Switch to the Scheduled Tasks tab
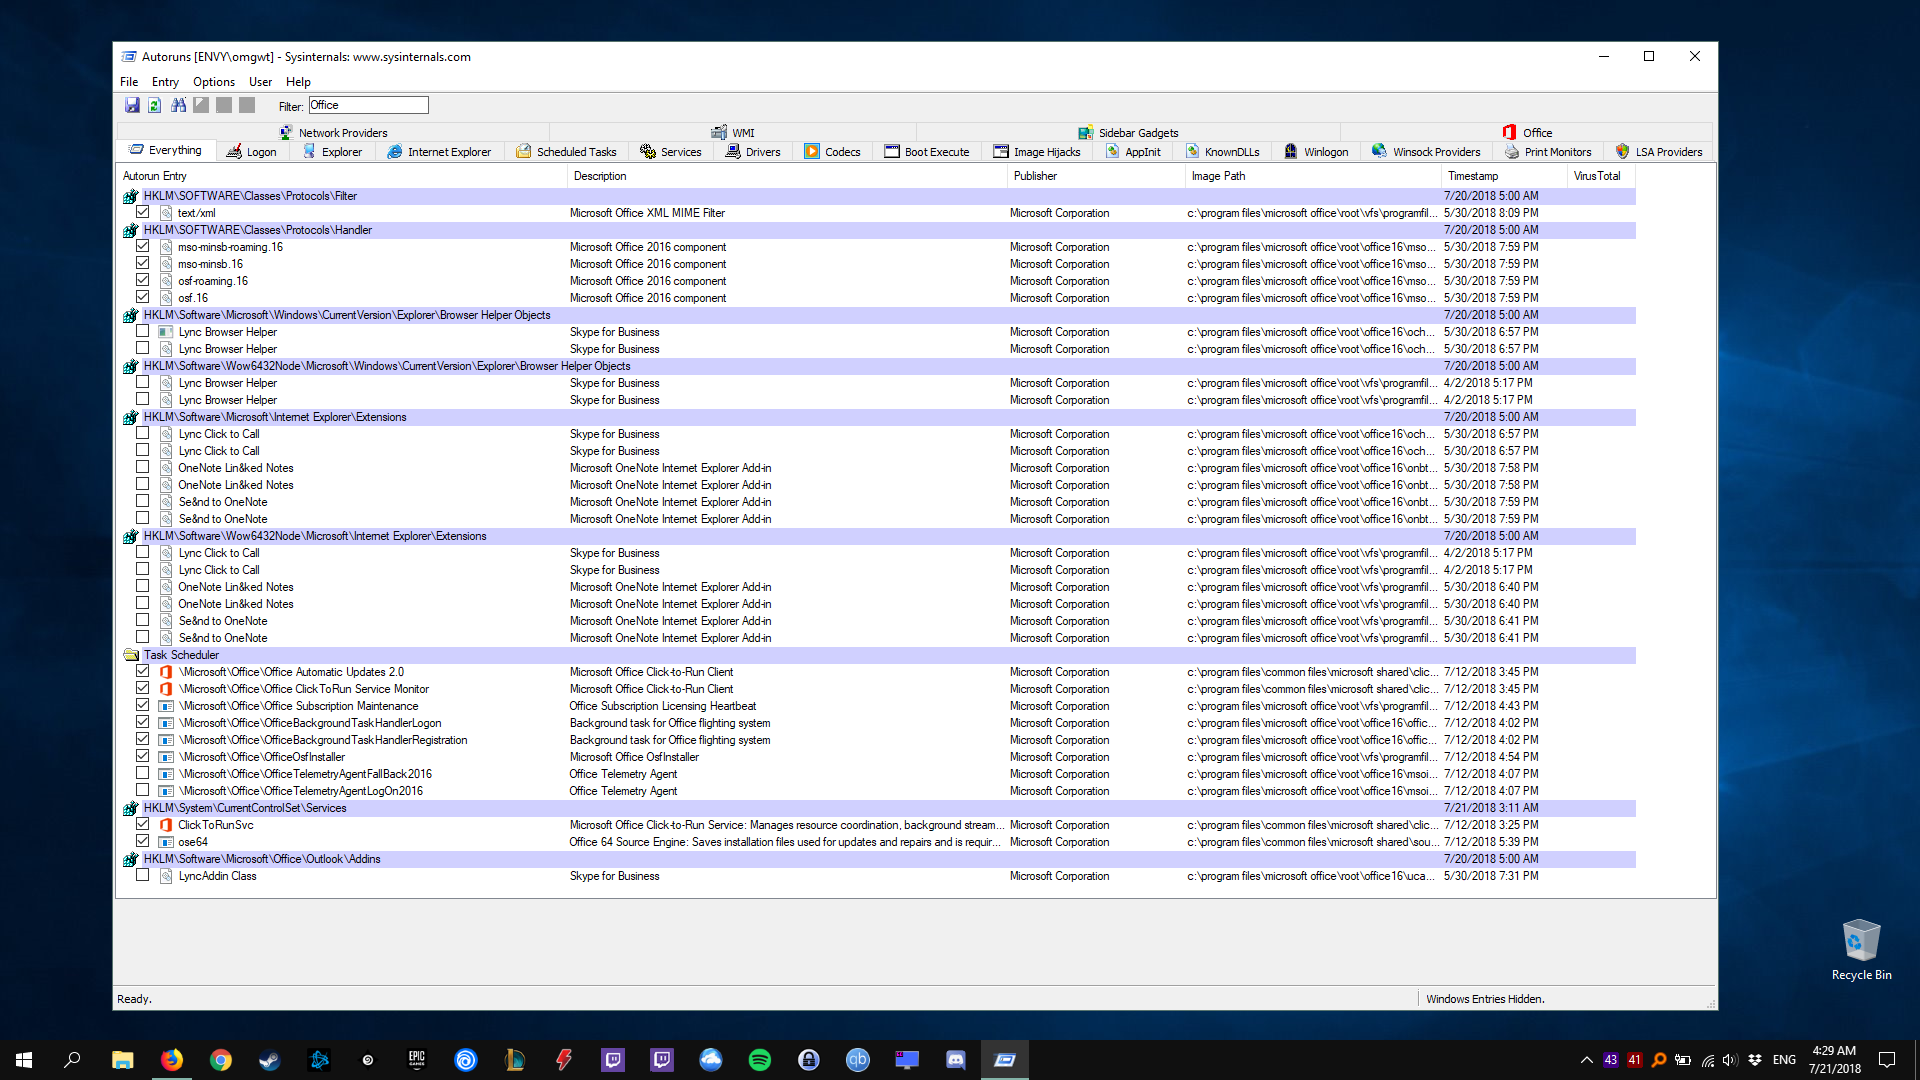1920x1080 pixels. (567, 152)
